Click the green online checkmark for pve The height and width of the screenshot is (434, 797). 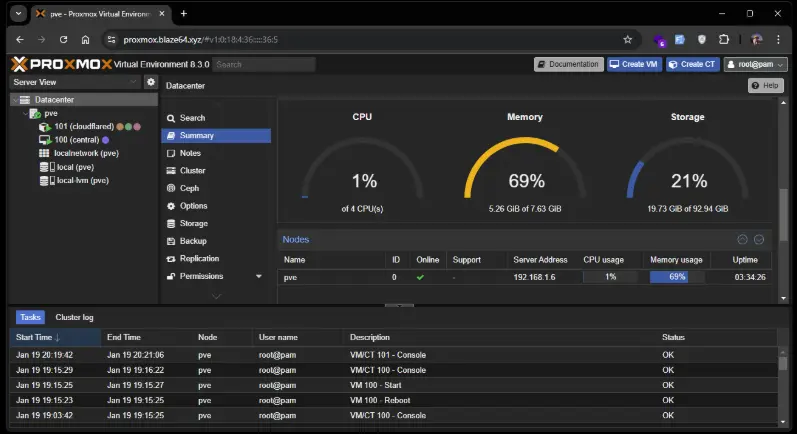420,277
